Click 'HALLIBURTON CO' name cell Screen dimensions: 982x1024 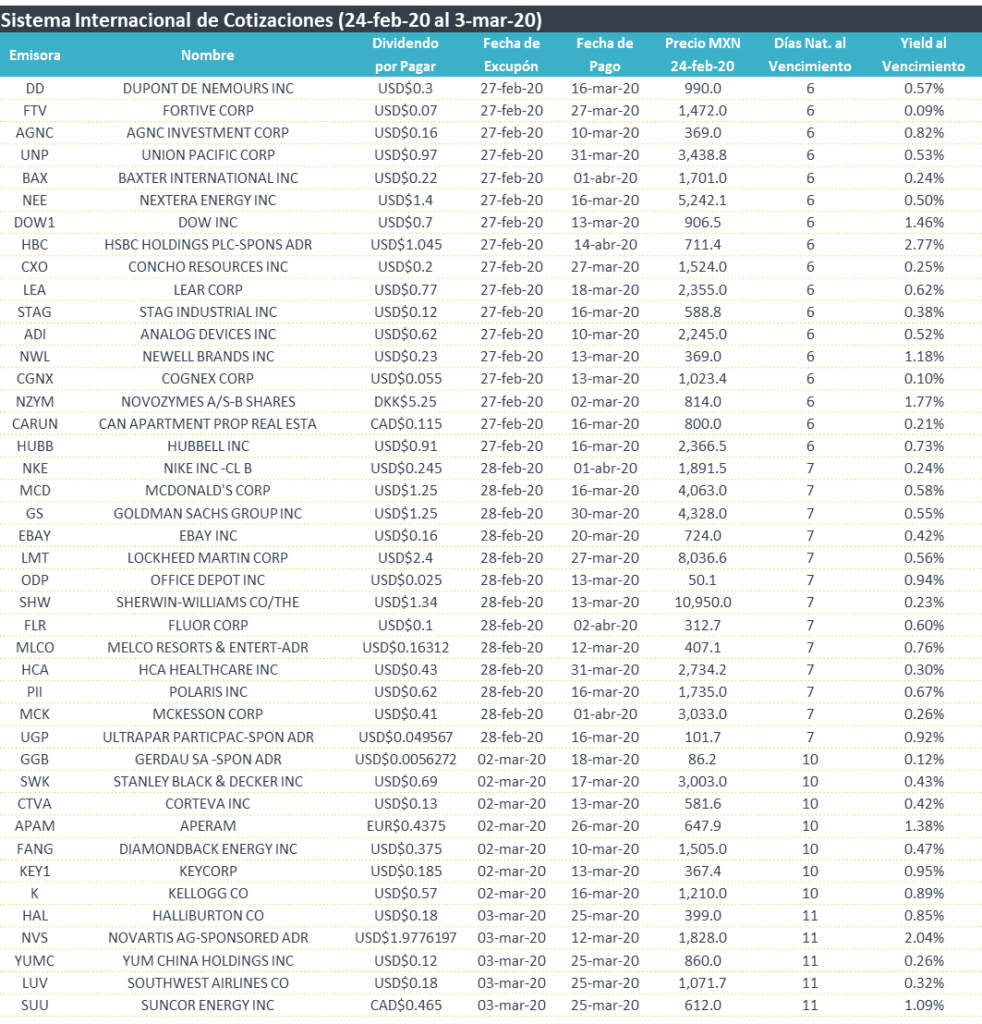pos(208,916)
